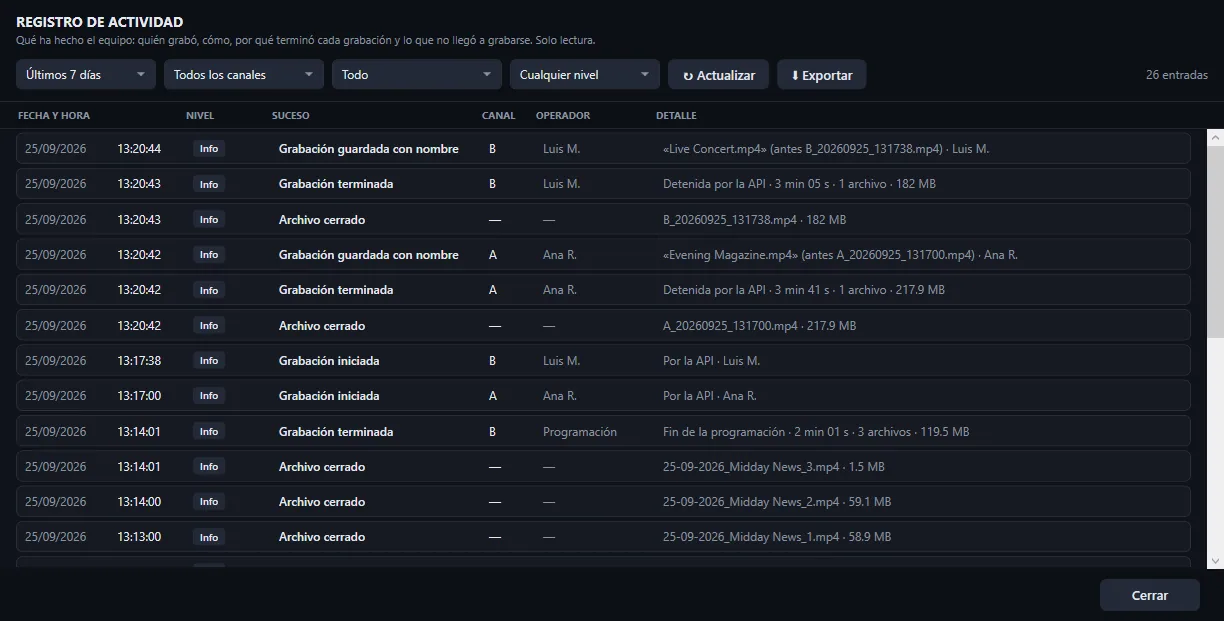Click the "REGISTRO DE ACTIVIDAD" title

coord(99,22)
